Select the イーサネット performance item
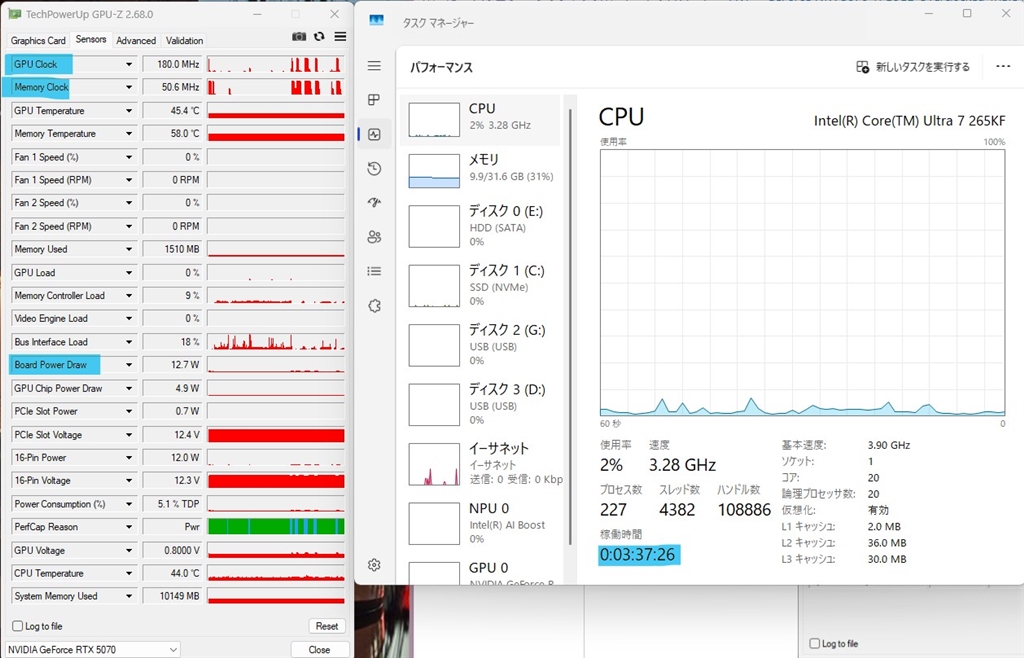1024x658 pixels. pos(480,463)
